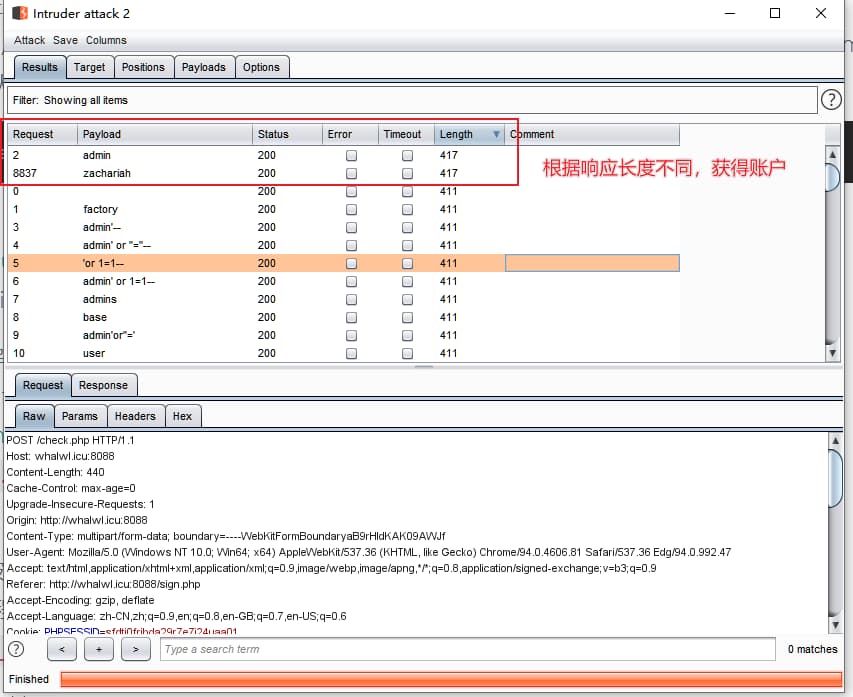Switch to the Positions tab

pos(144,67)
